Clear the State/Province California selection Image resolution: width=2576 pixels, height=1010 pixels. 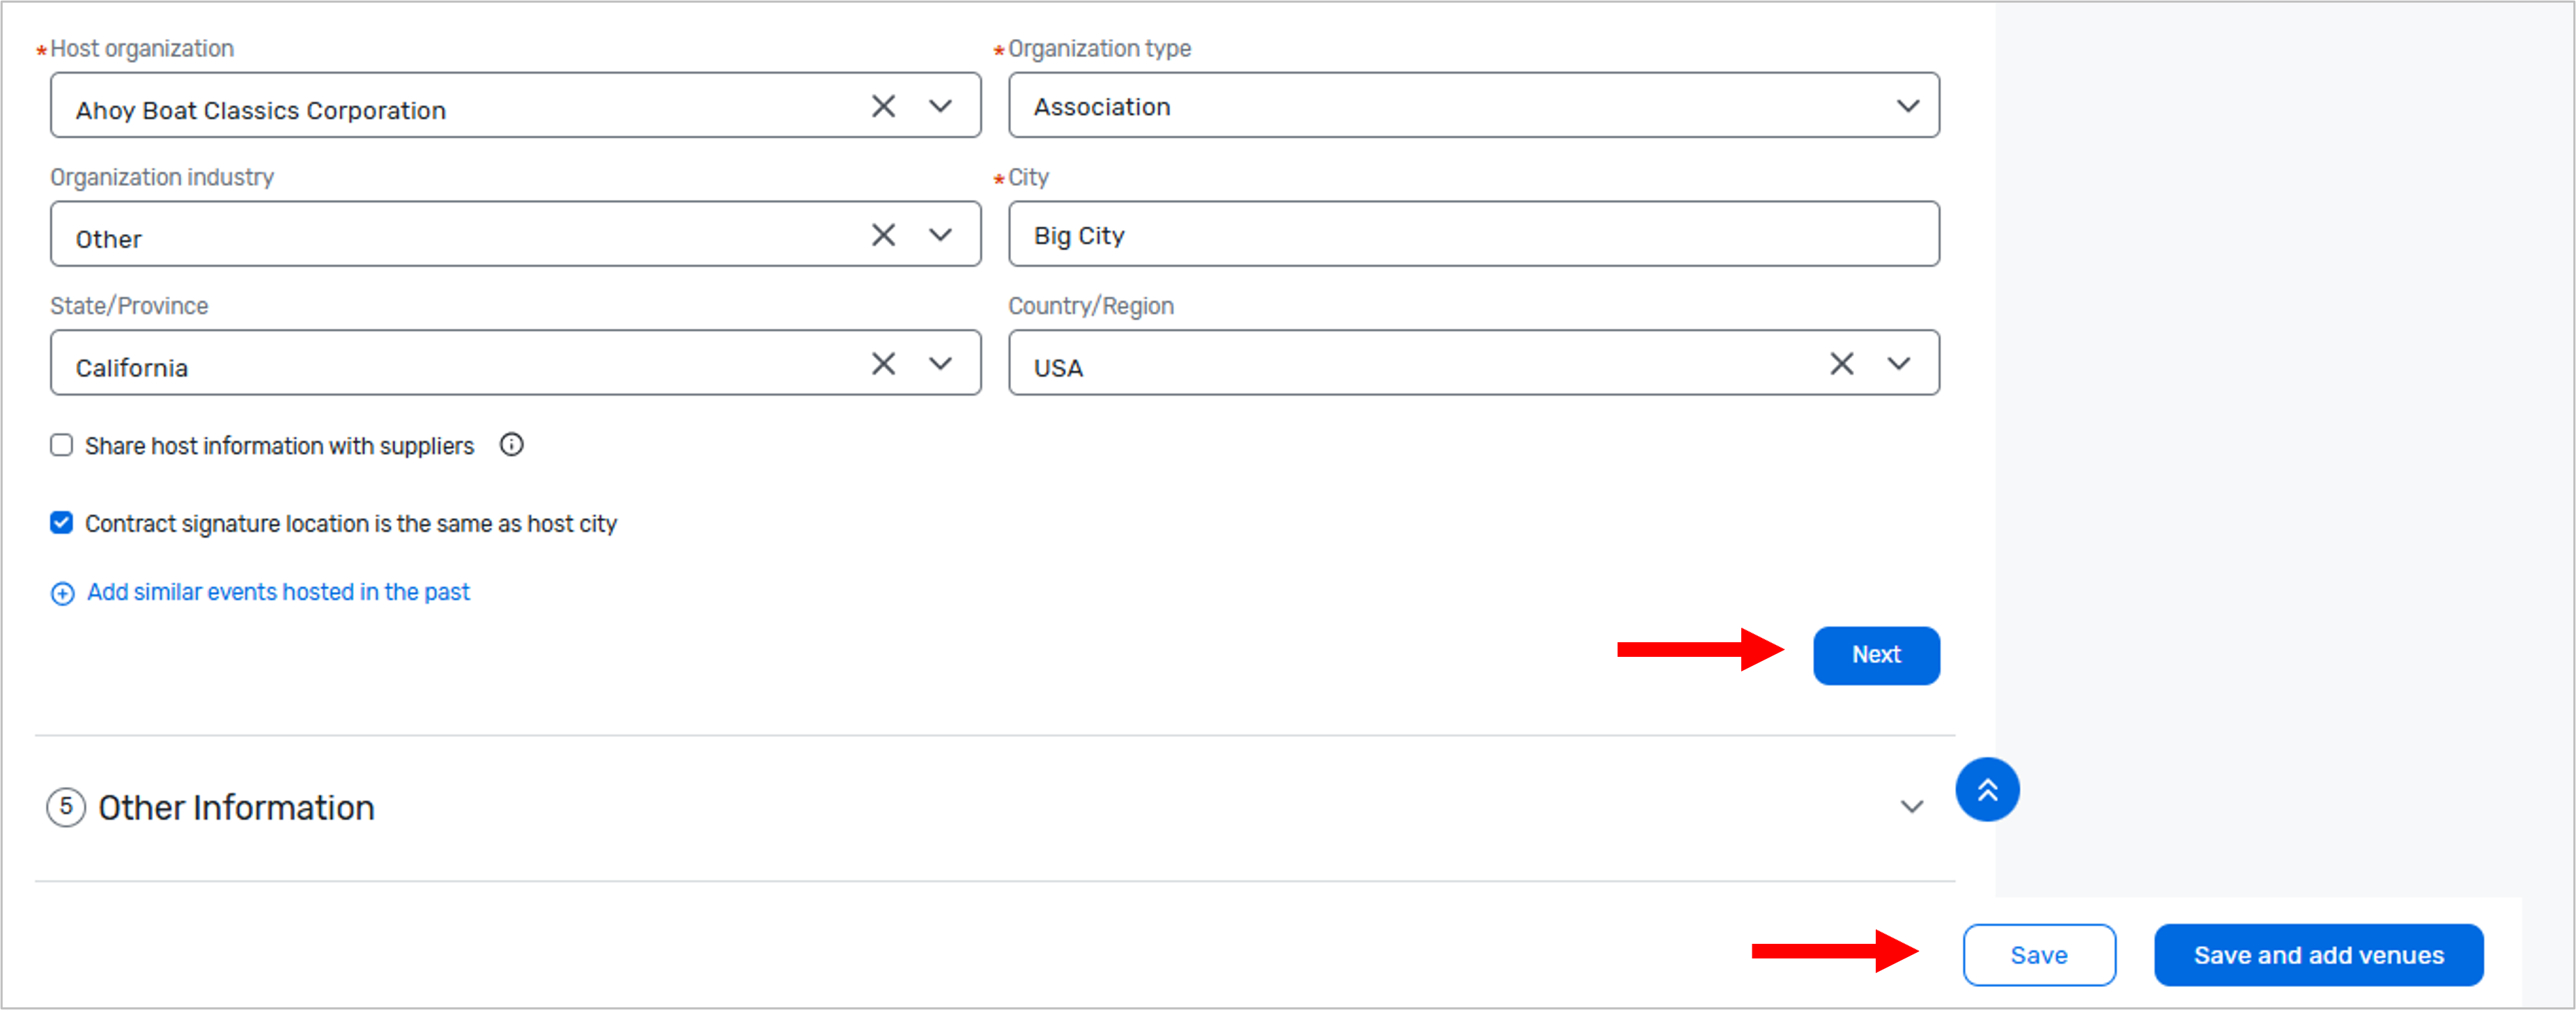coord(883,364)
